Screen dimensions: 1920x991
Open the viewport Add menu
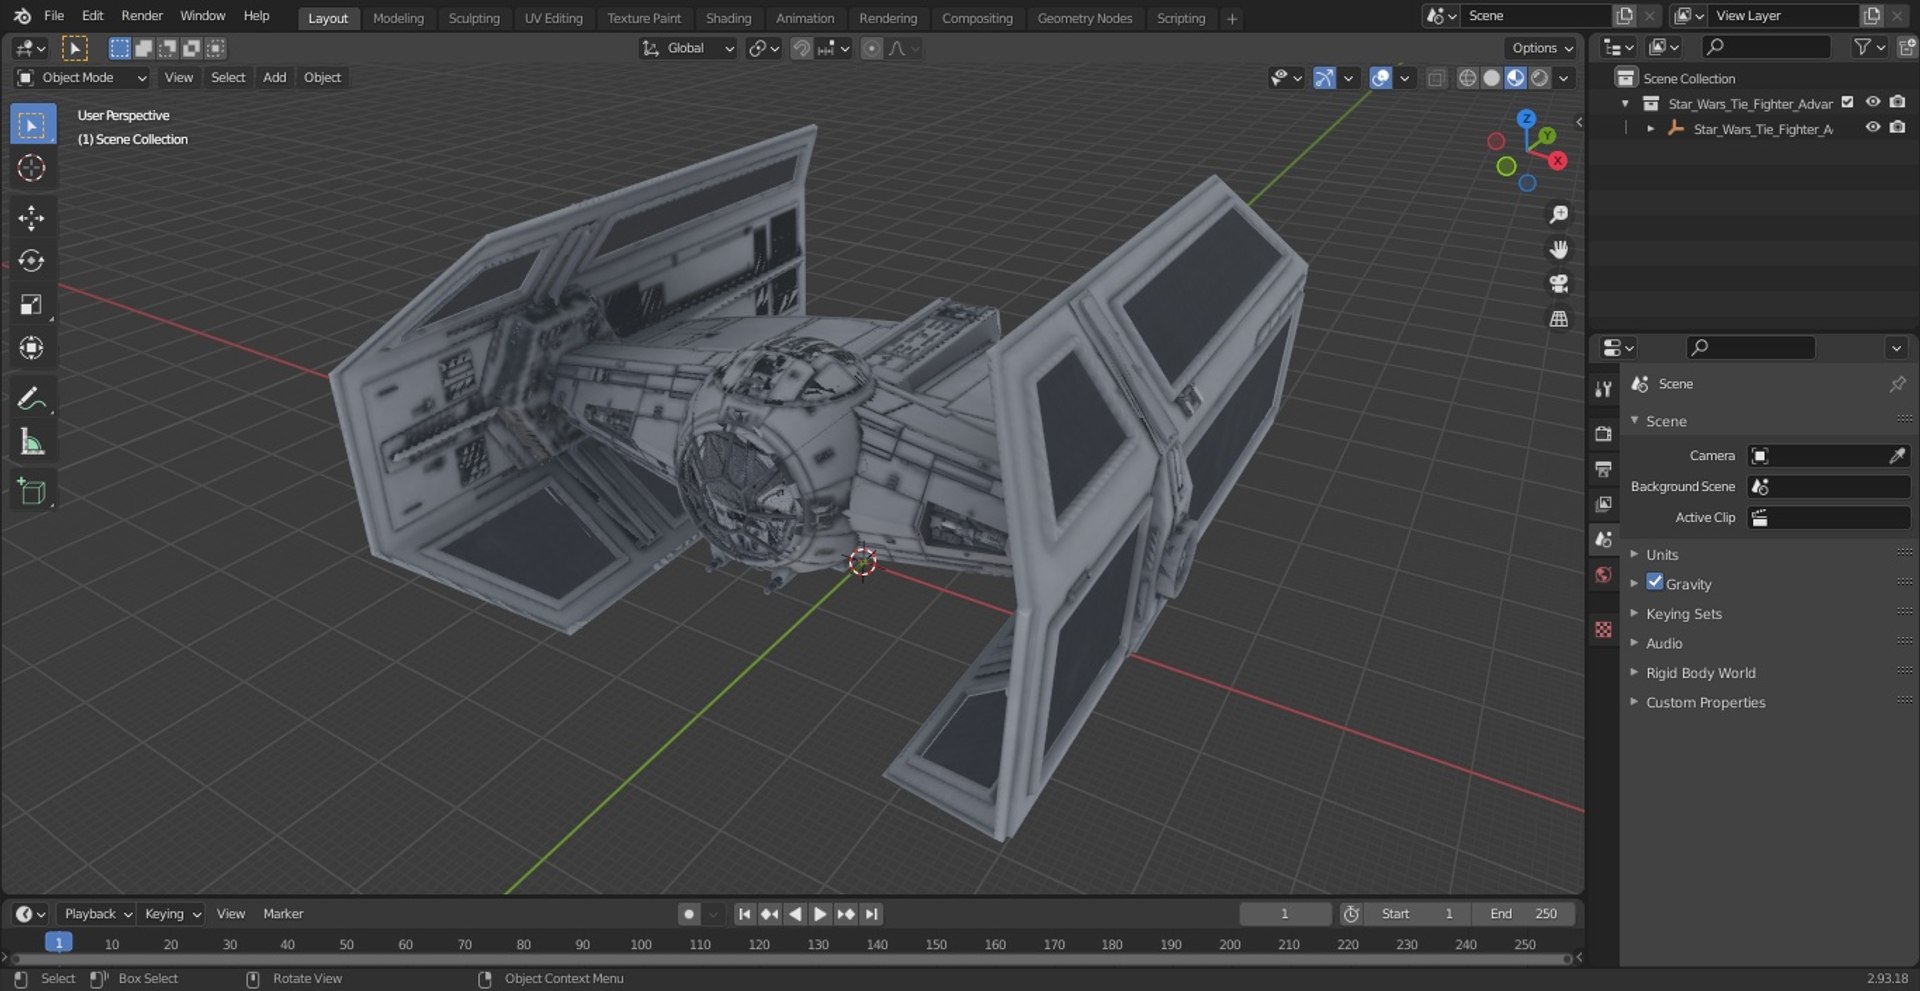point(274,78)
